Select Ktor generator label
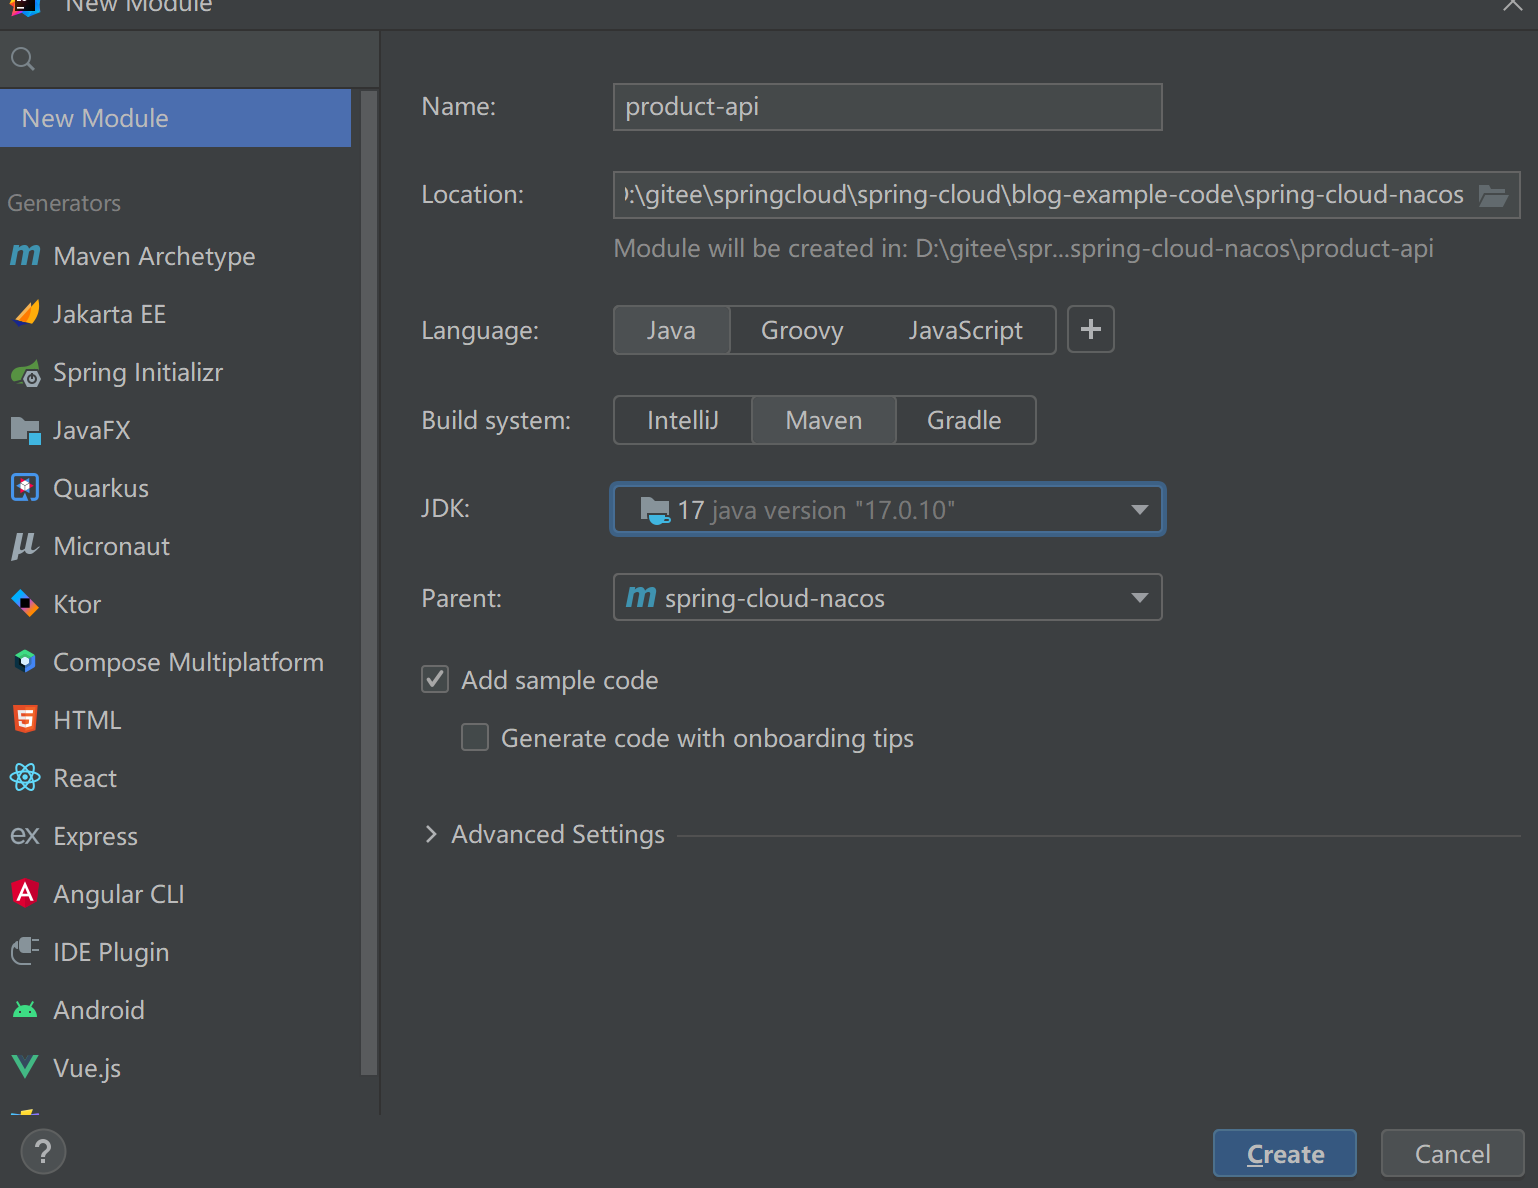This screenshot has width=1538, height=1188. point(77,604)
